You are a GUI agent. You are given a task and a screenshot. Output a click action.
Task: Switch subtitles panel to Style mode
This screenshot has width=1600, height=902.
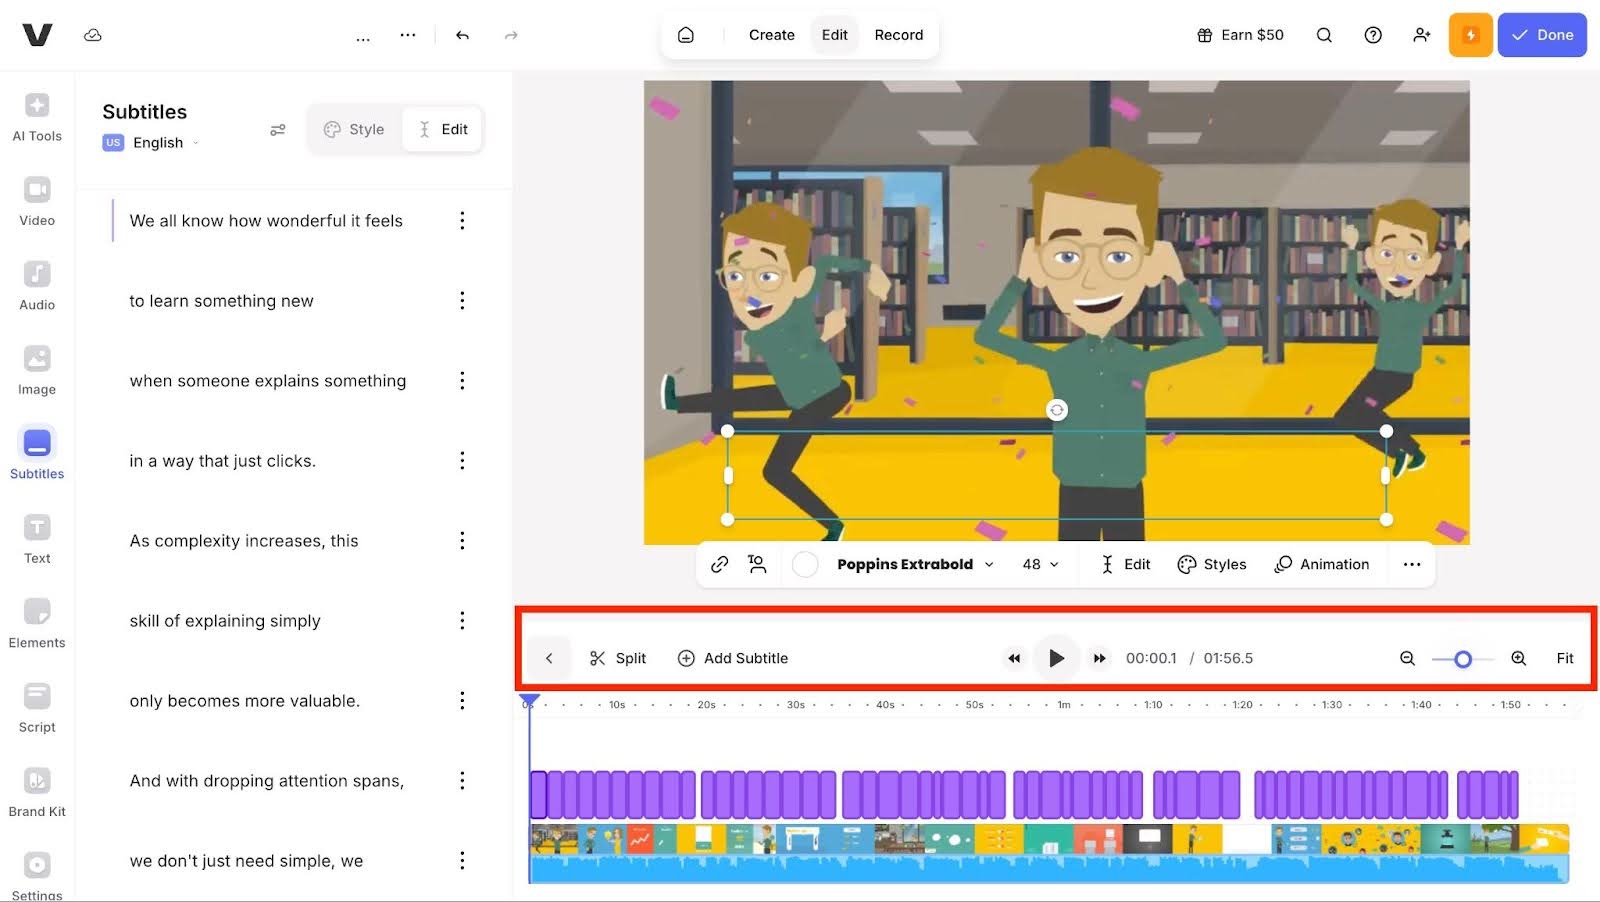click(x=354, y=129)
